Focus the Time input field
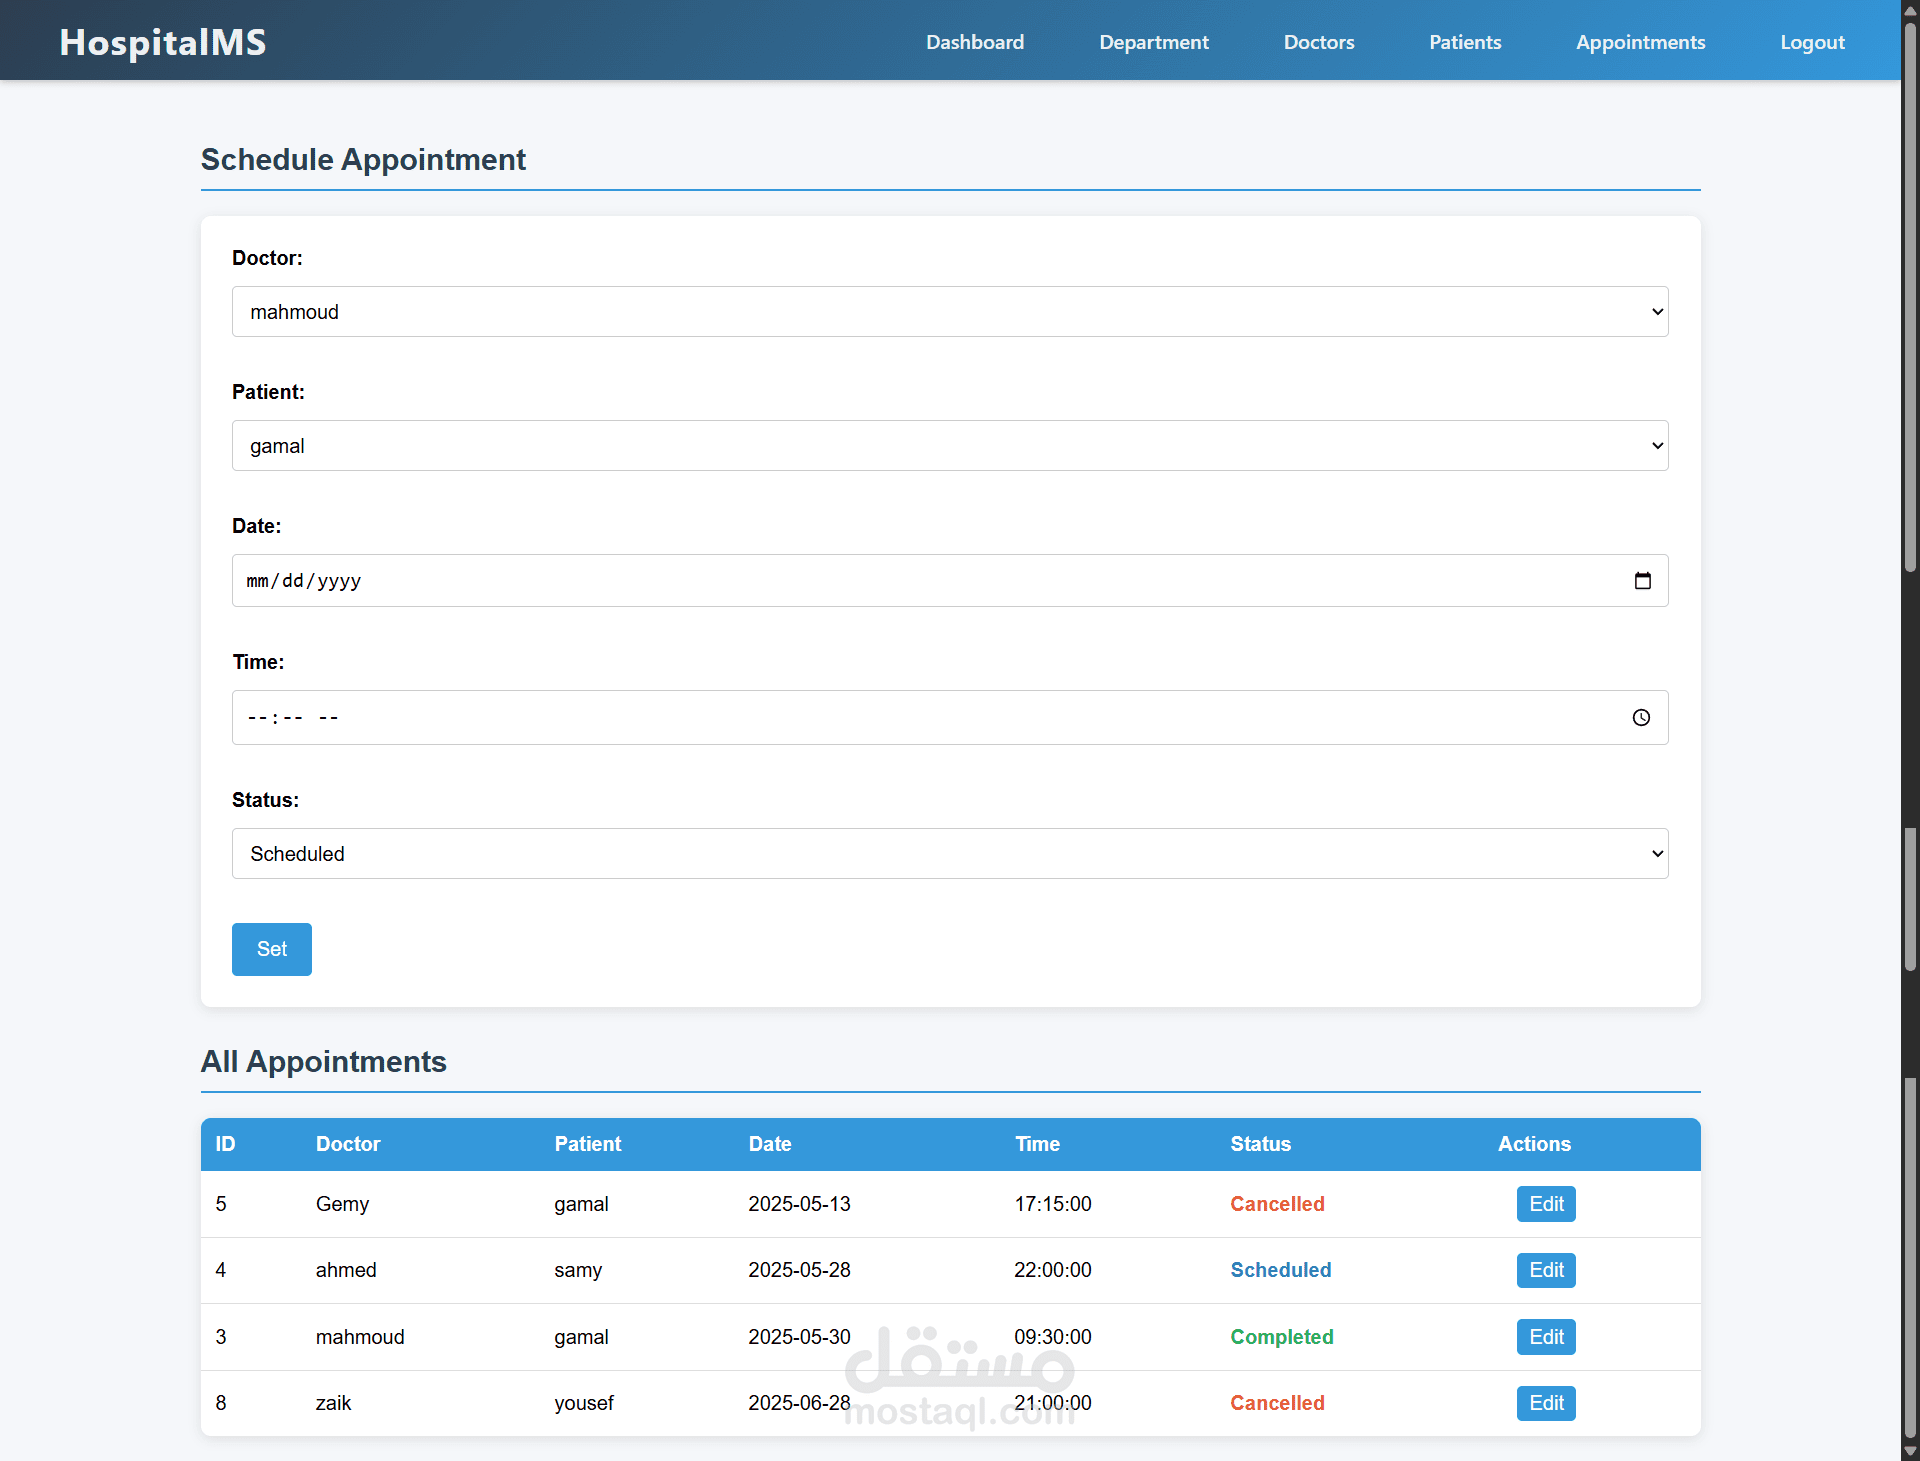The width and height of the screenshot is (1920, 1461). tap(950, 718)
